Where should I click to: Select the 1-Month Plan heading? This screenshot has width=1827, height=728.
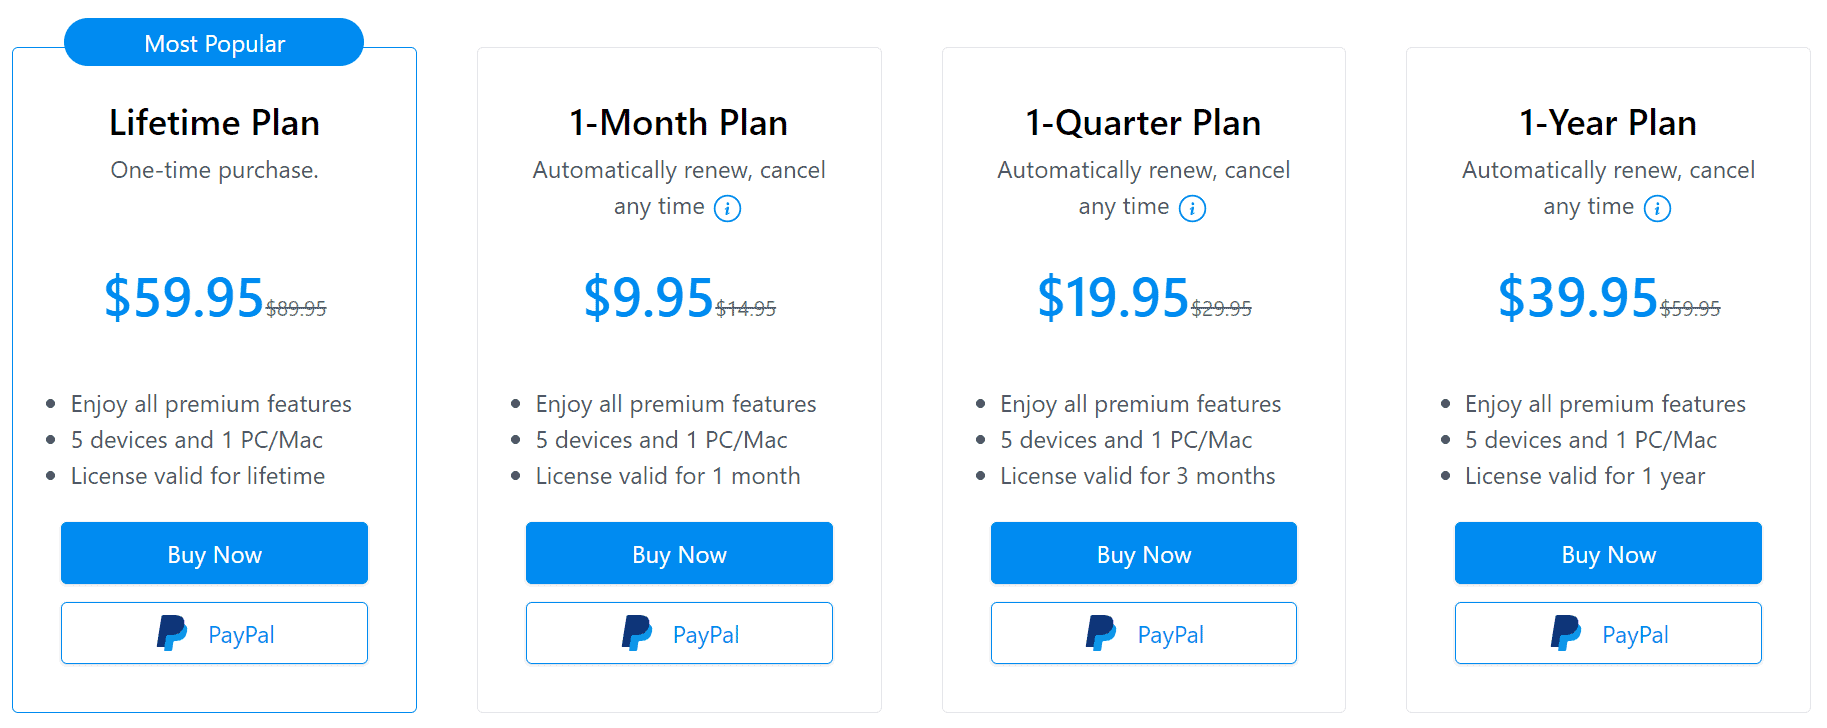click(x=678, y=122)
